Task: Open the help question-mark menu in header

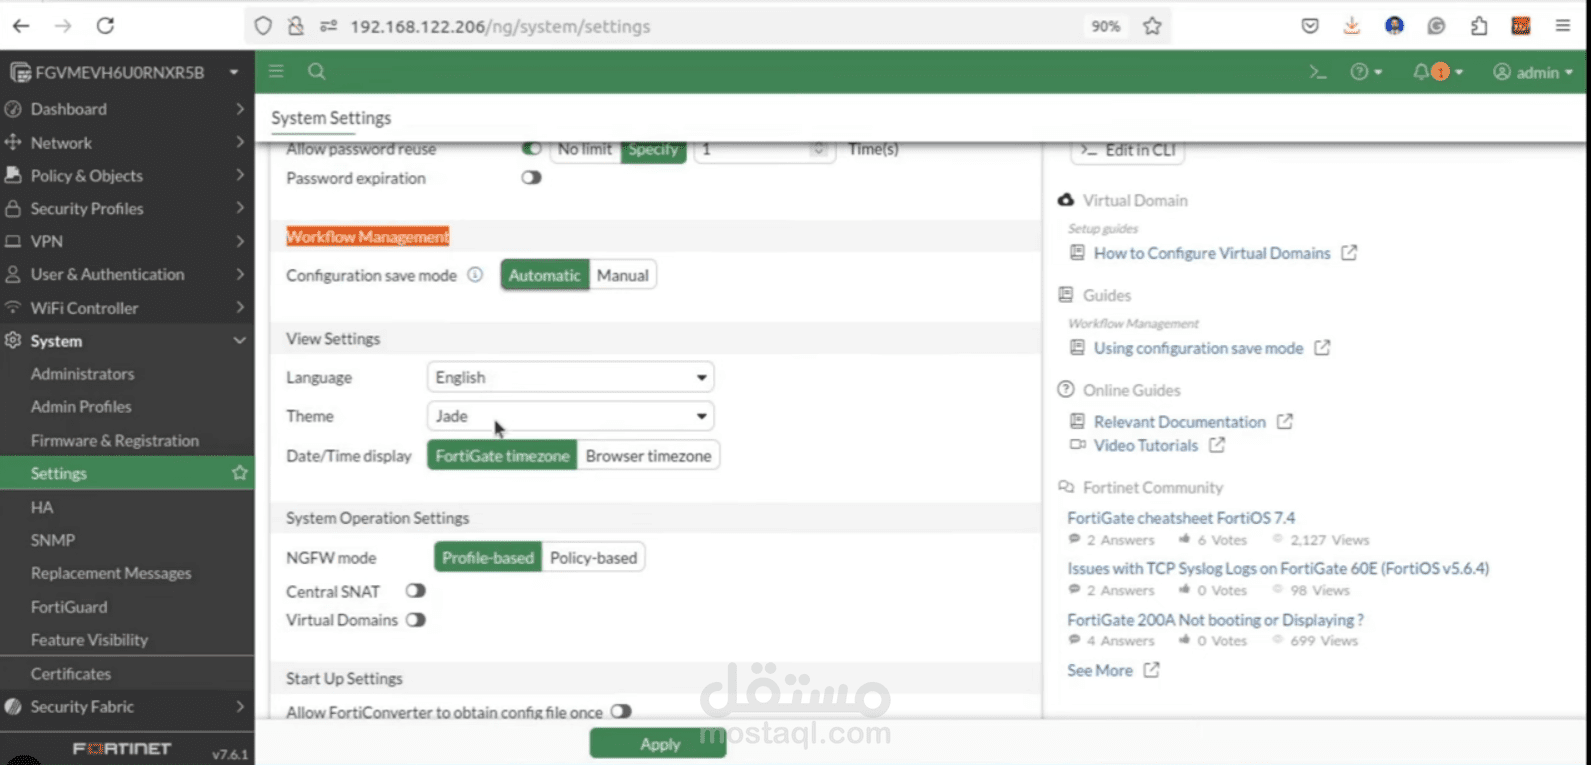Action: (x=1366, y=72)
